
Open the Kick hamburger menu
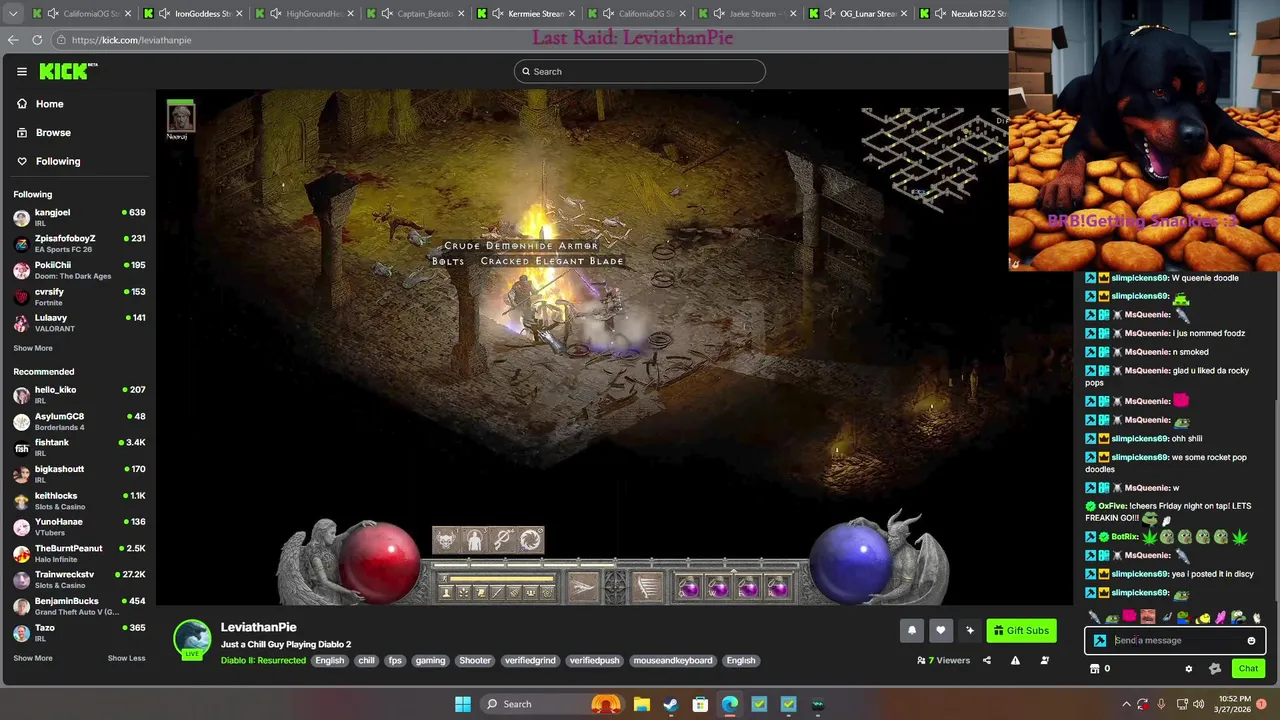click(x=21, y=71)
